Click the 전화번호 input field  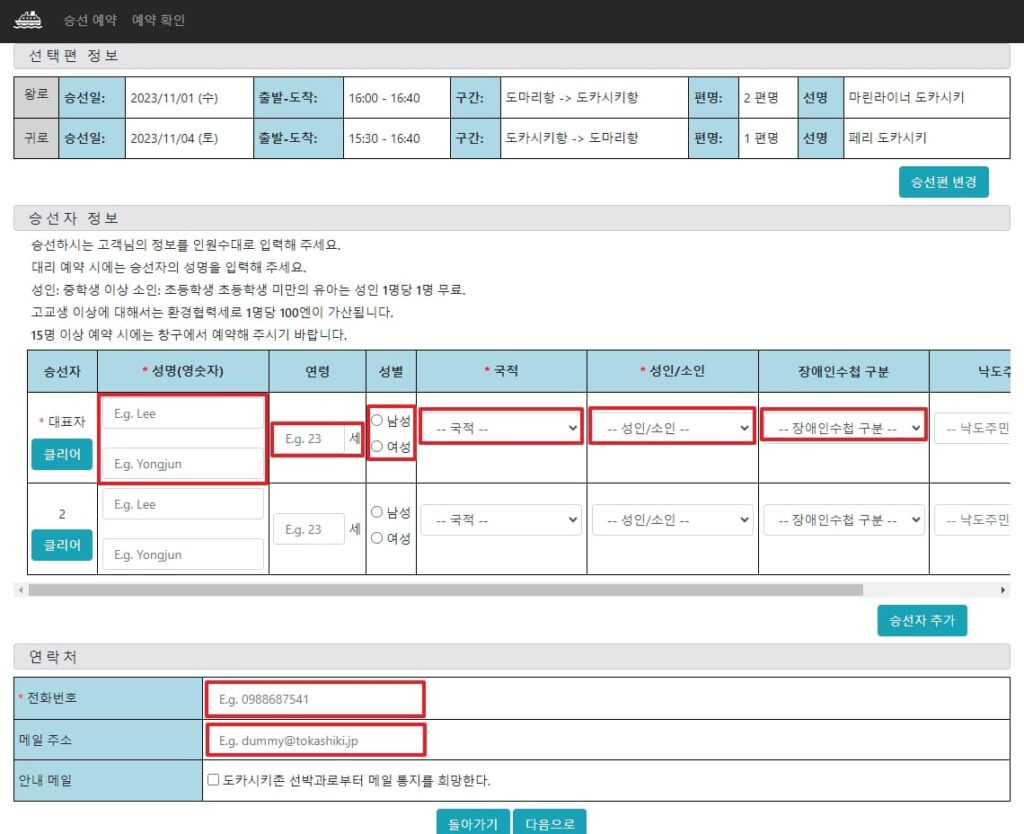(315, 699)
